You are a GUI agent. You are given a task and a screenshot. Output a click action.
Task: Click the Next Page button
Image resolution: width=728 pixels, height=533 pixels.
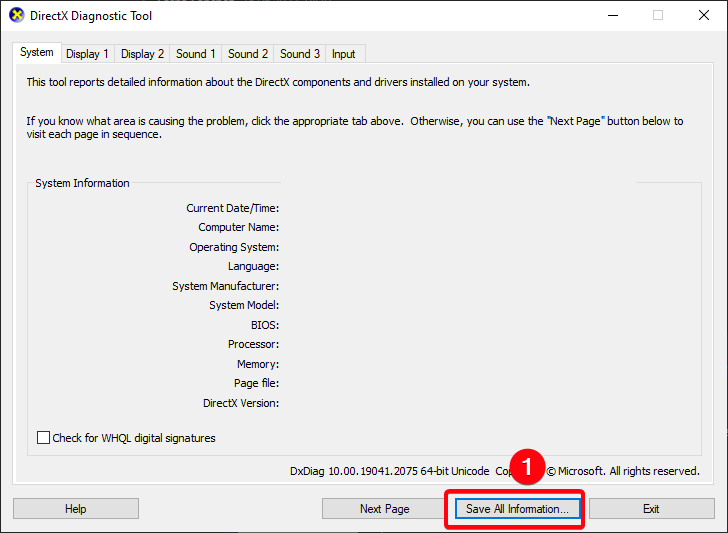pos(384,509)
